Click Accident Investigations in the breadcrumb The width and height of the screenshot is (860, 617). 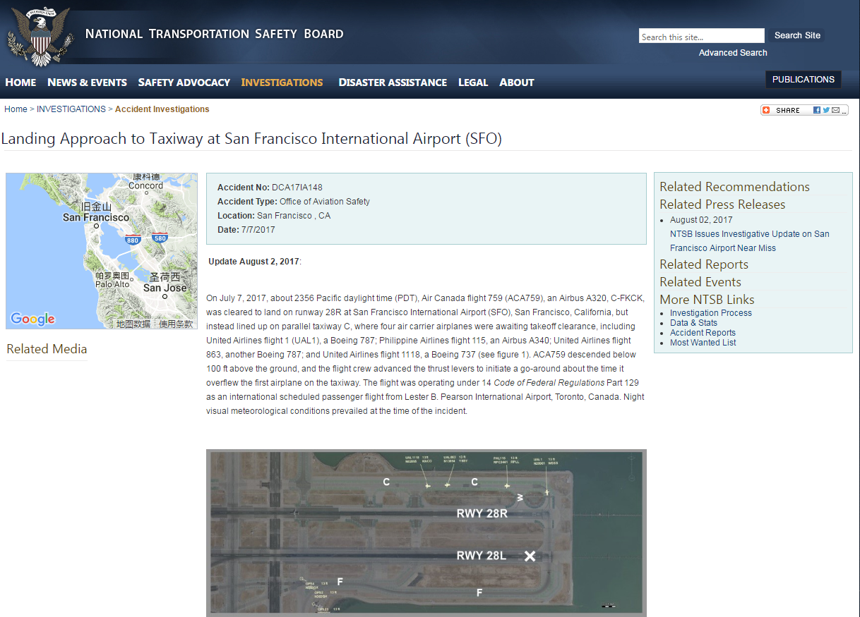pos(162,109)
